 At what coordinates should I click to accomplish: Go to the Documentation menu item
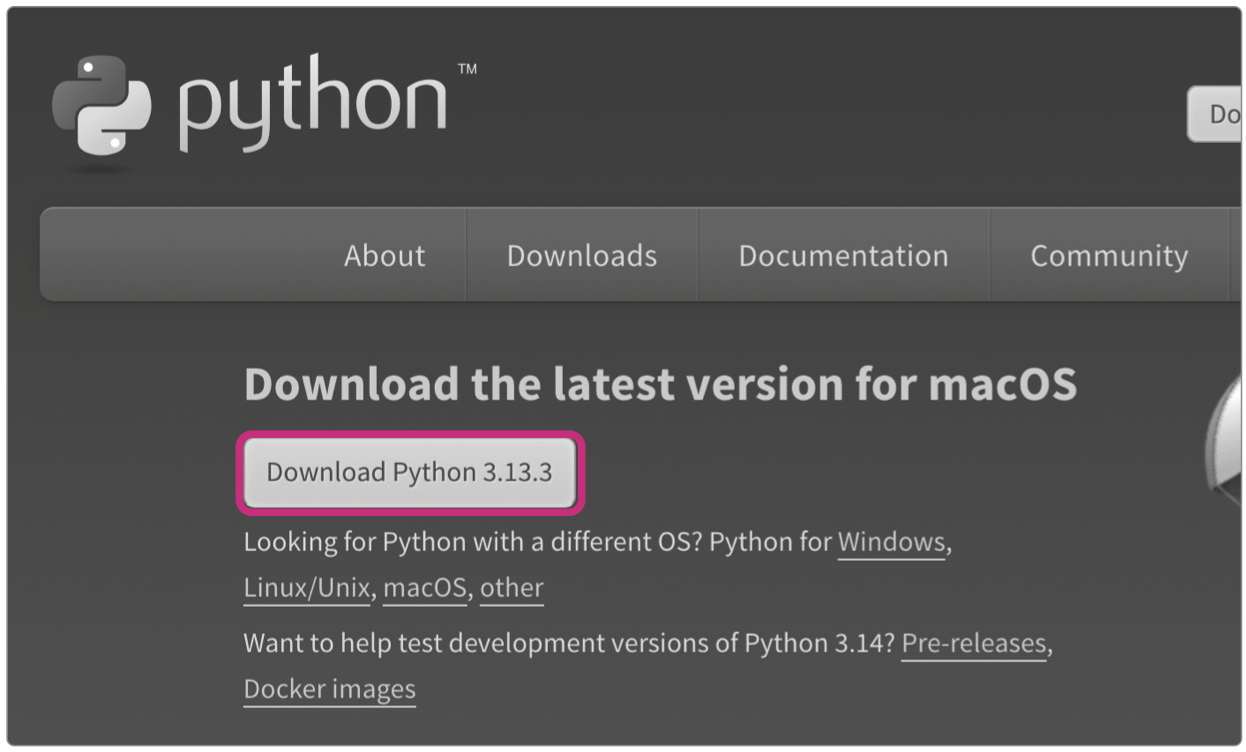point(843,256)
